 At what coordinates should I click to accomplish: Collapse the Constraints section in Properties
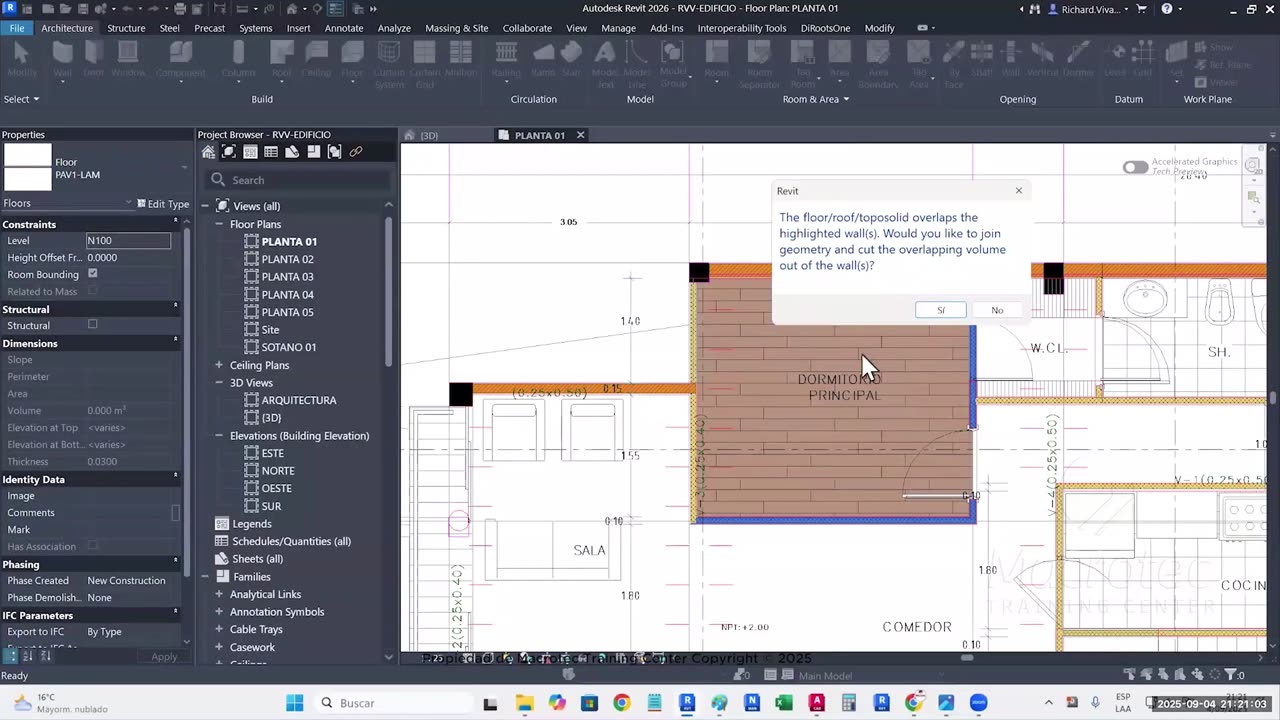pos(176,221)
